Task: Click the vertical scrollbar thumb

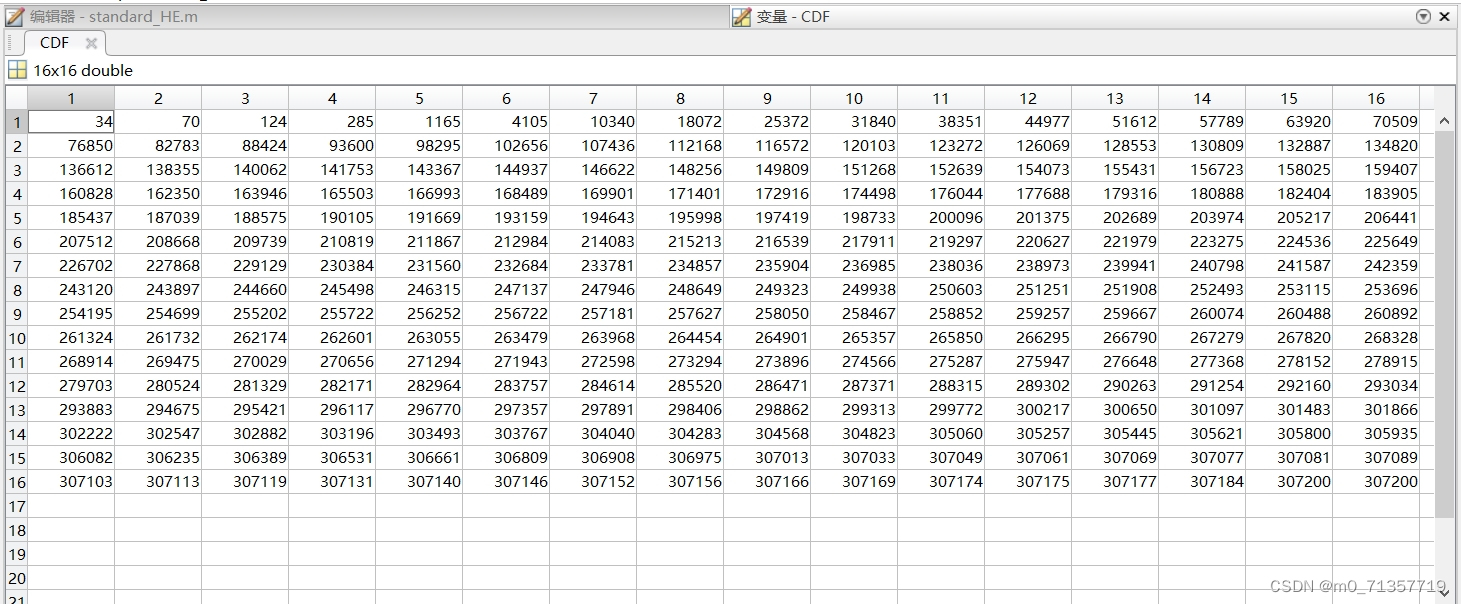Action: point(1444,324)
